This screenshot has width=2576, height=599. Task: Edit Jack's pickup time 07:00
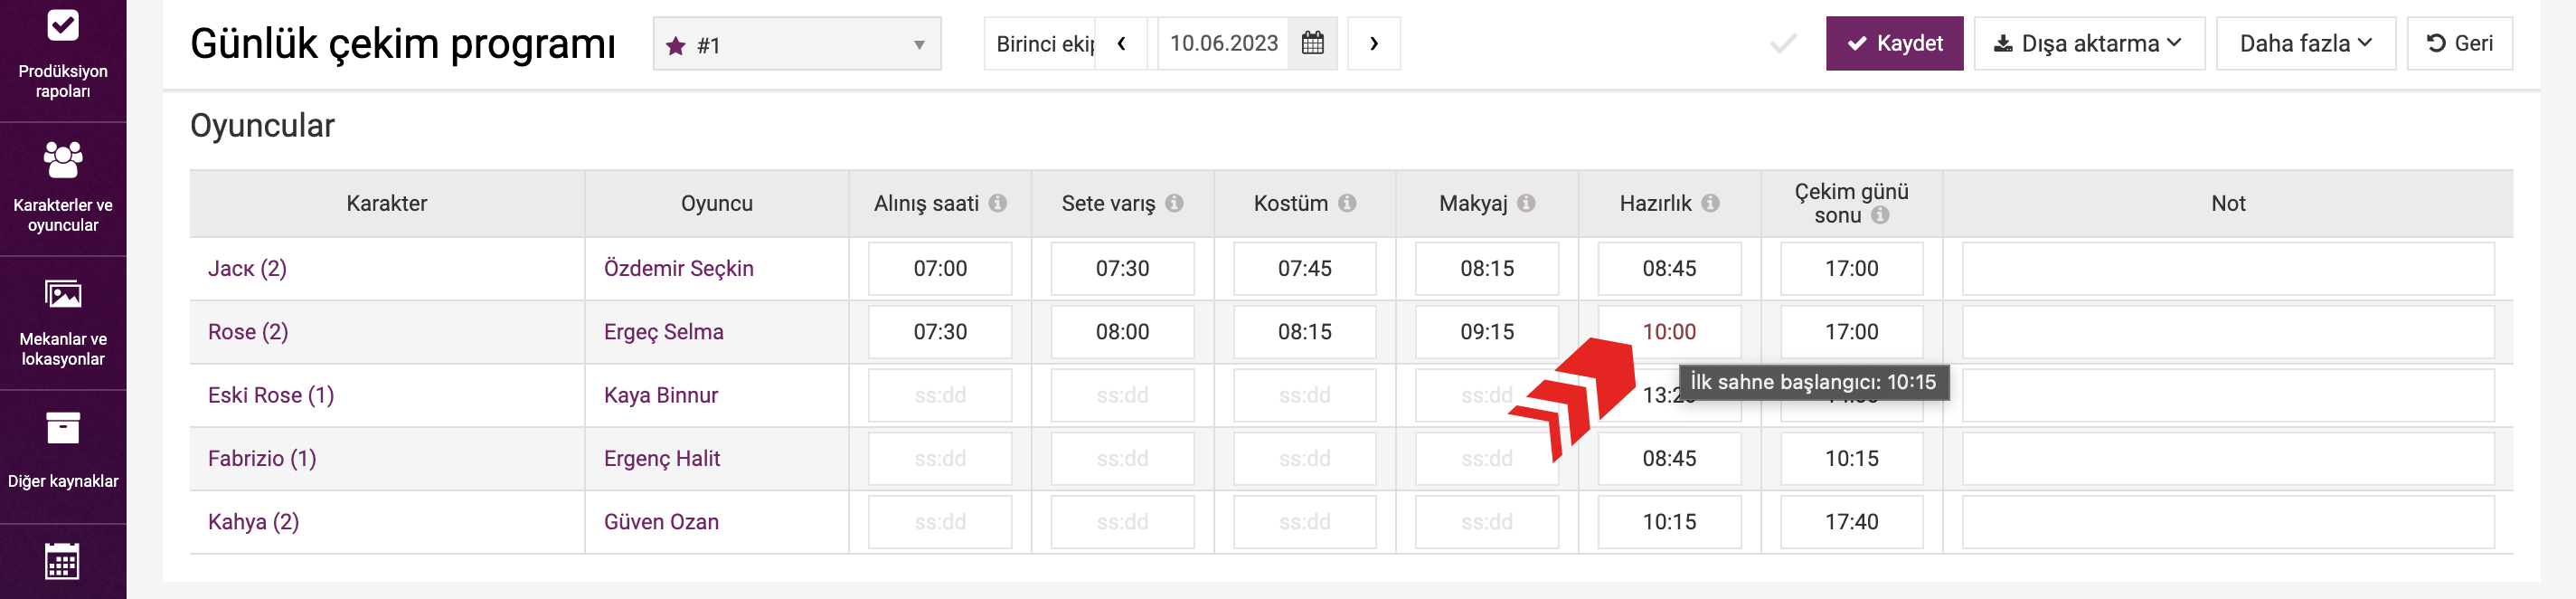coord(940,268)
